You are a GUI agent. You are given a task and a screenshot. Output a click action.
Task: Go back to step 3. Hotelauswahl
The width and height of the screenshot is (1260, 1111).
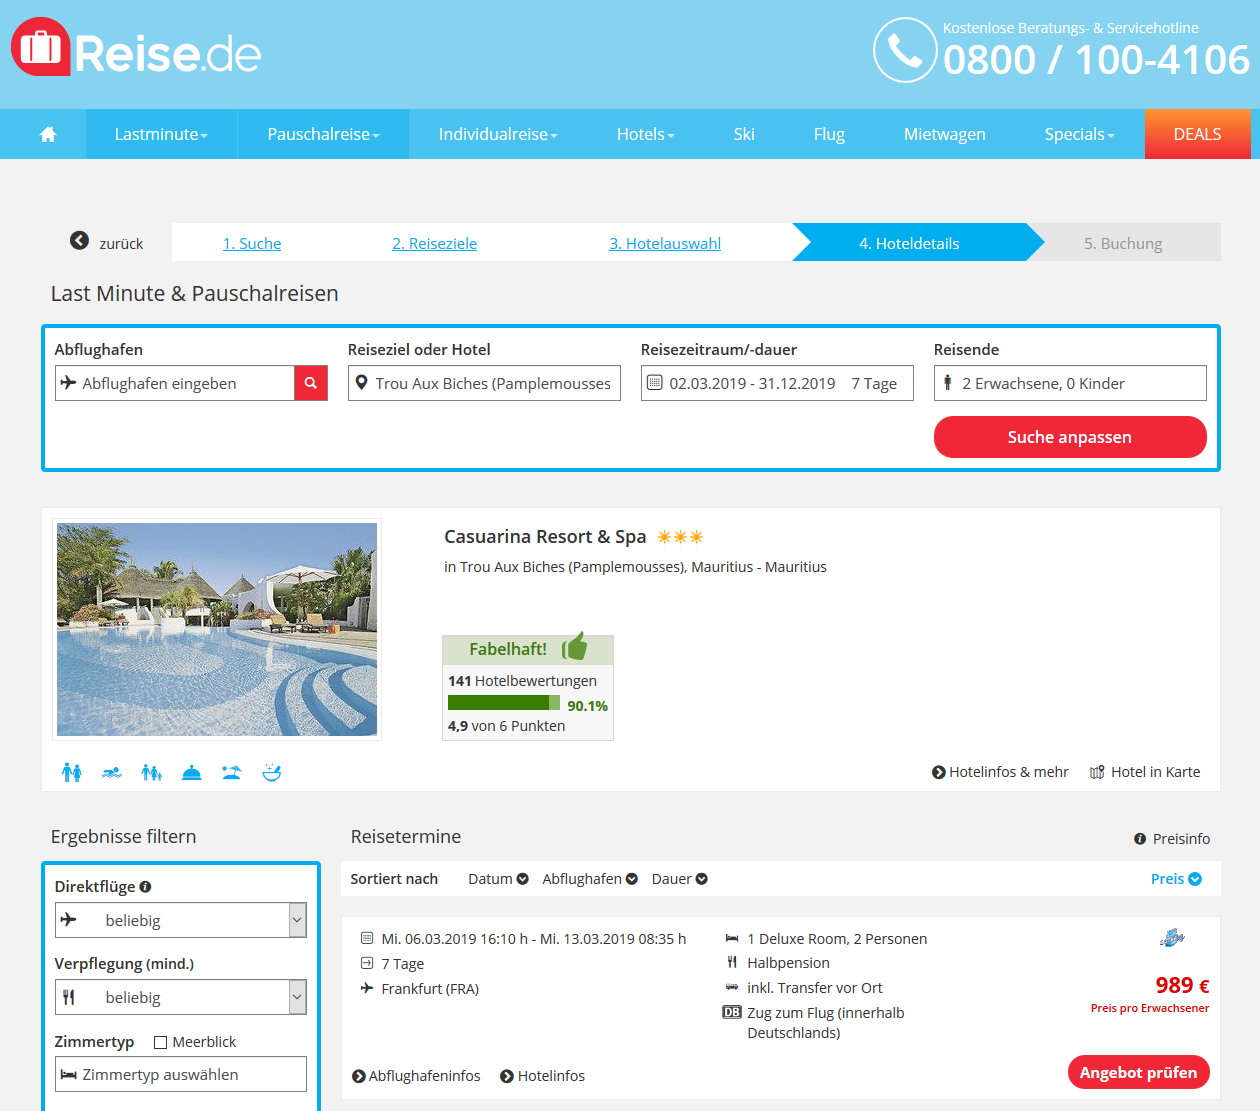665,243
